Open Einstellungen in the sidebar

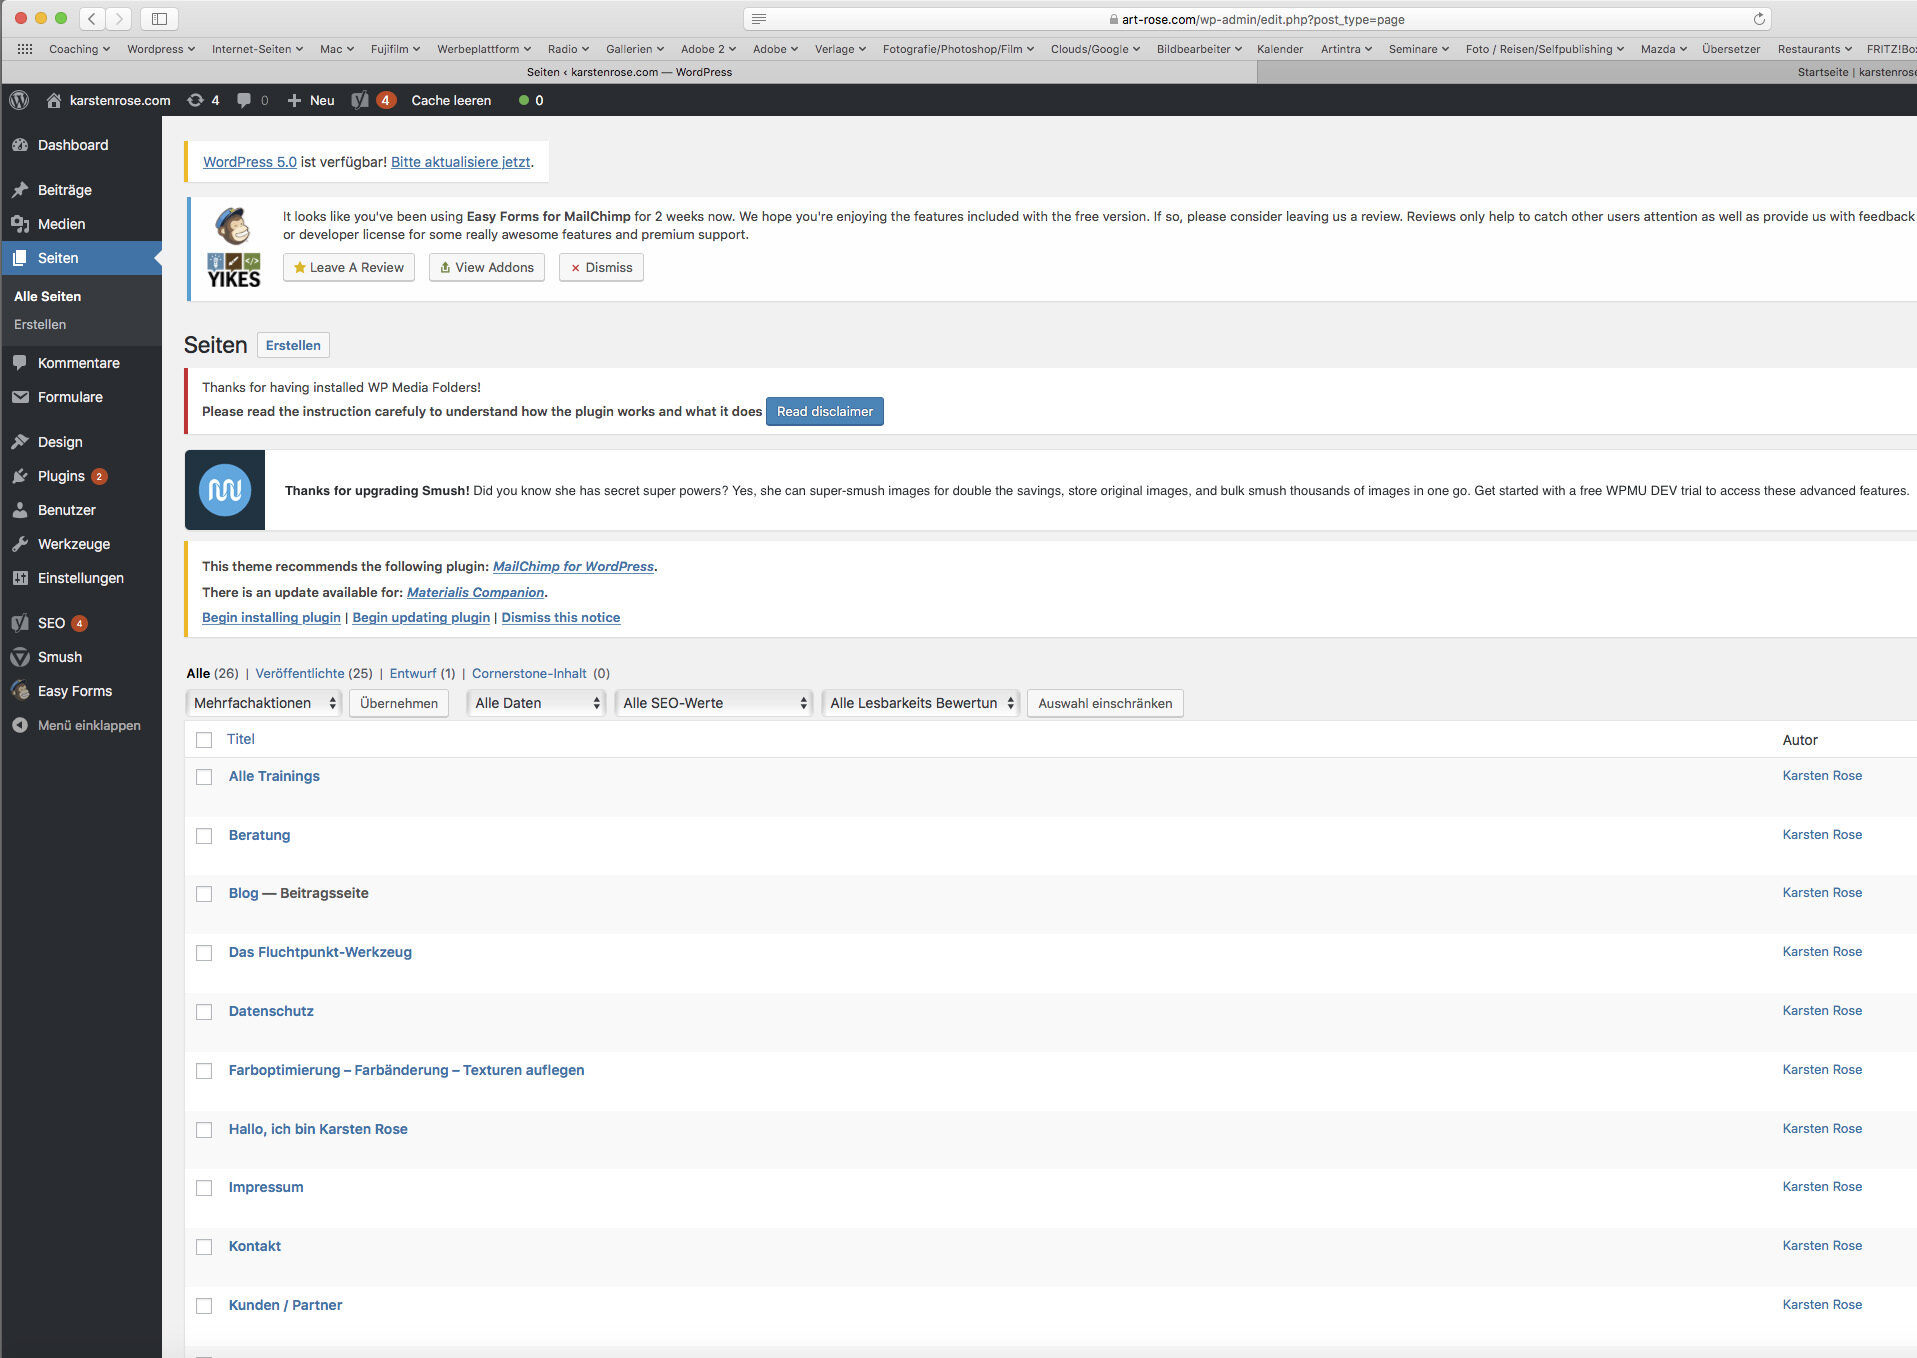(80, 578)
